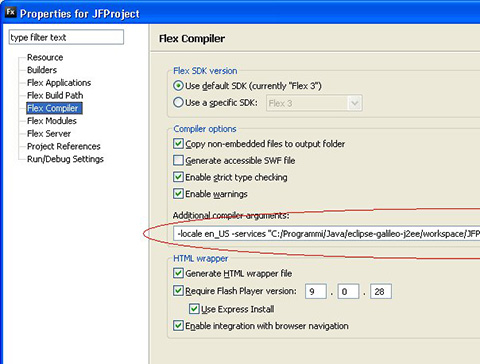Toggle Copy non-embedded files to output folder
The image size is (480, 364).
[178, 144]
